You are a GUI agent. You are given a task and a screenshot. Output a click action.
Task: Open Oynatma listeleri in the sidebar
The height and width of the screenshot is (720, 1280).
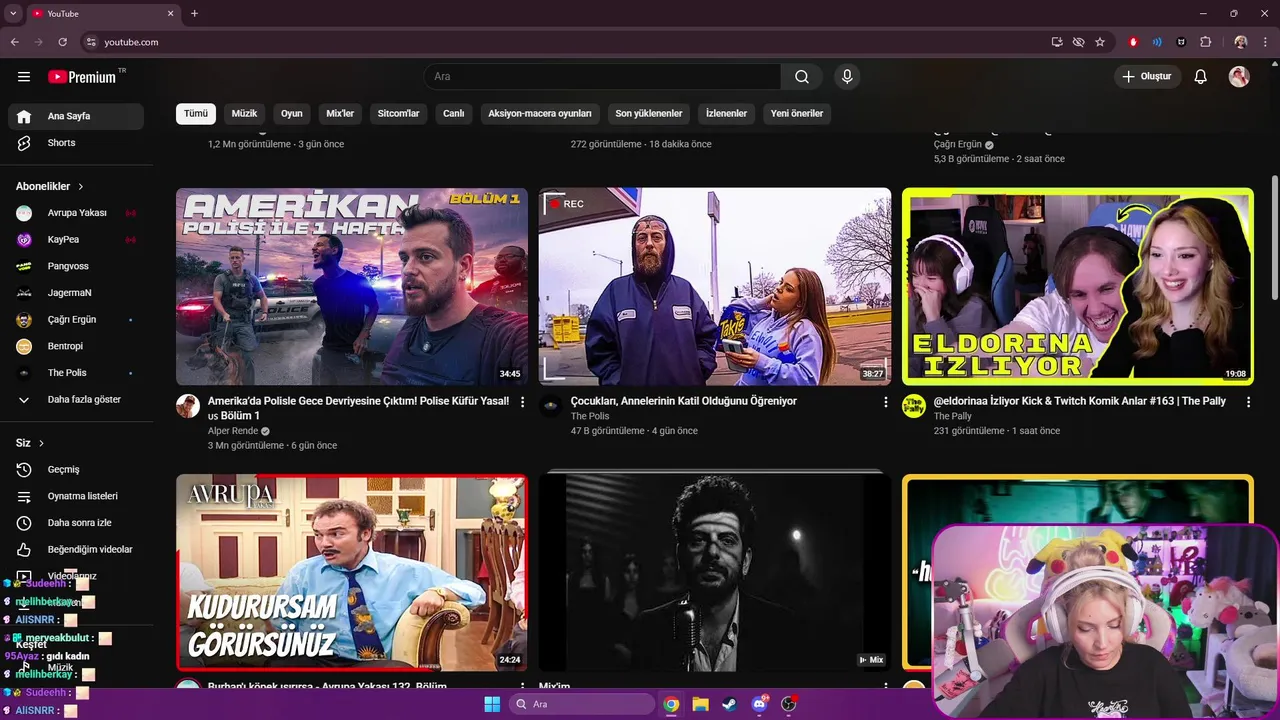(x=76, y=496)
